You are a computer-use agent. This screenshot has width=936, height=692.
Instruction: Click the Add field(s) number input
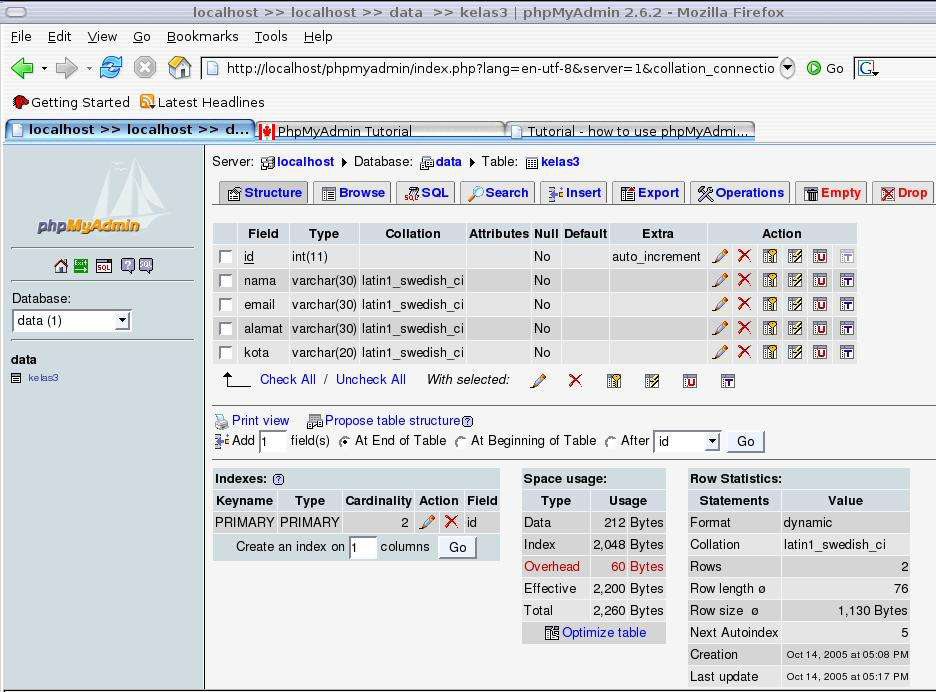coord(273,441)
